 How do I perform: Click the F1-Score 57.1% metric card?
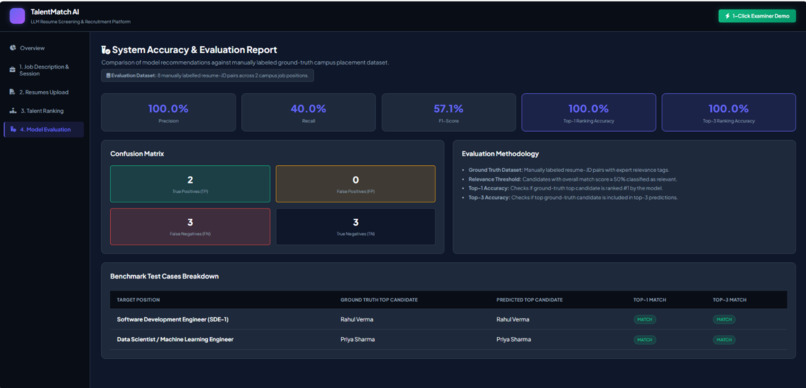pos(449,113)
